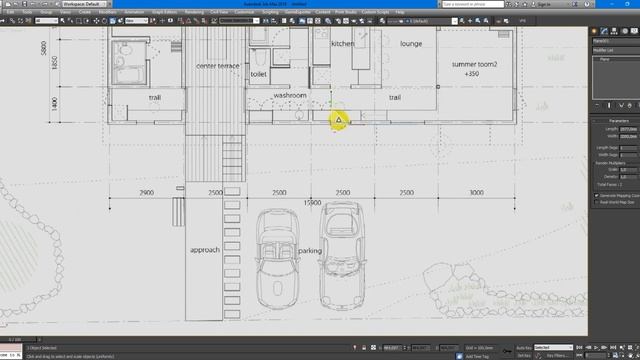
Task: Click the Save File quick access icon
Action: pos(24,4)
